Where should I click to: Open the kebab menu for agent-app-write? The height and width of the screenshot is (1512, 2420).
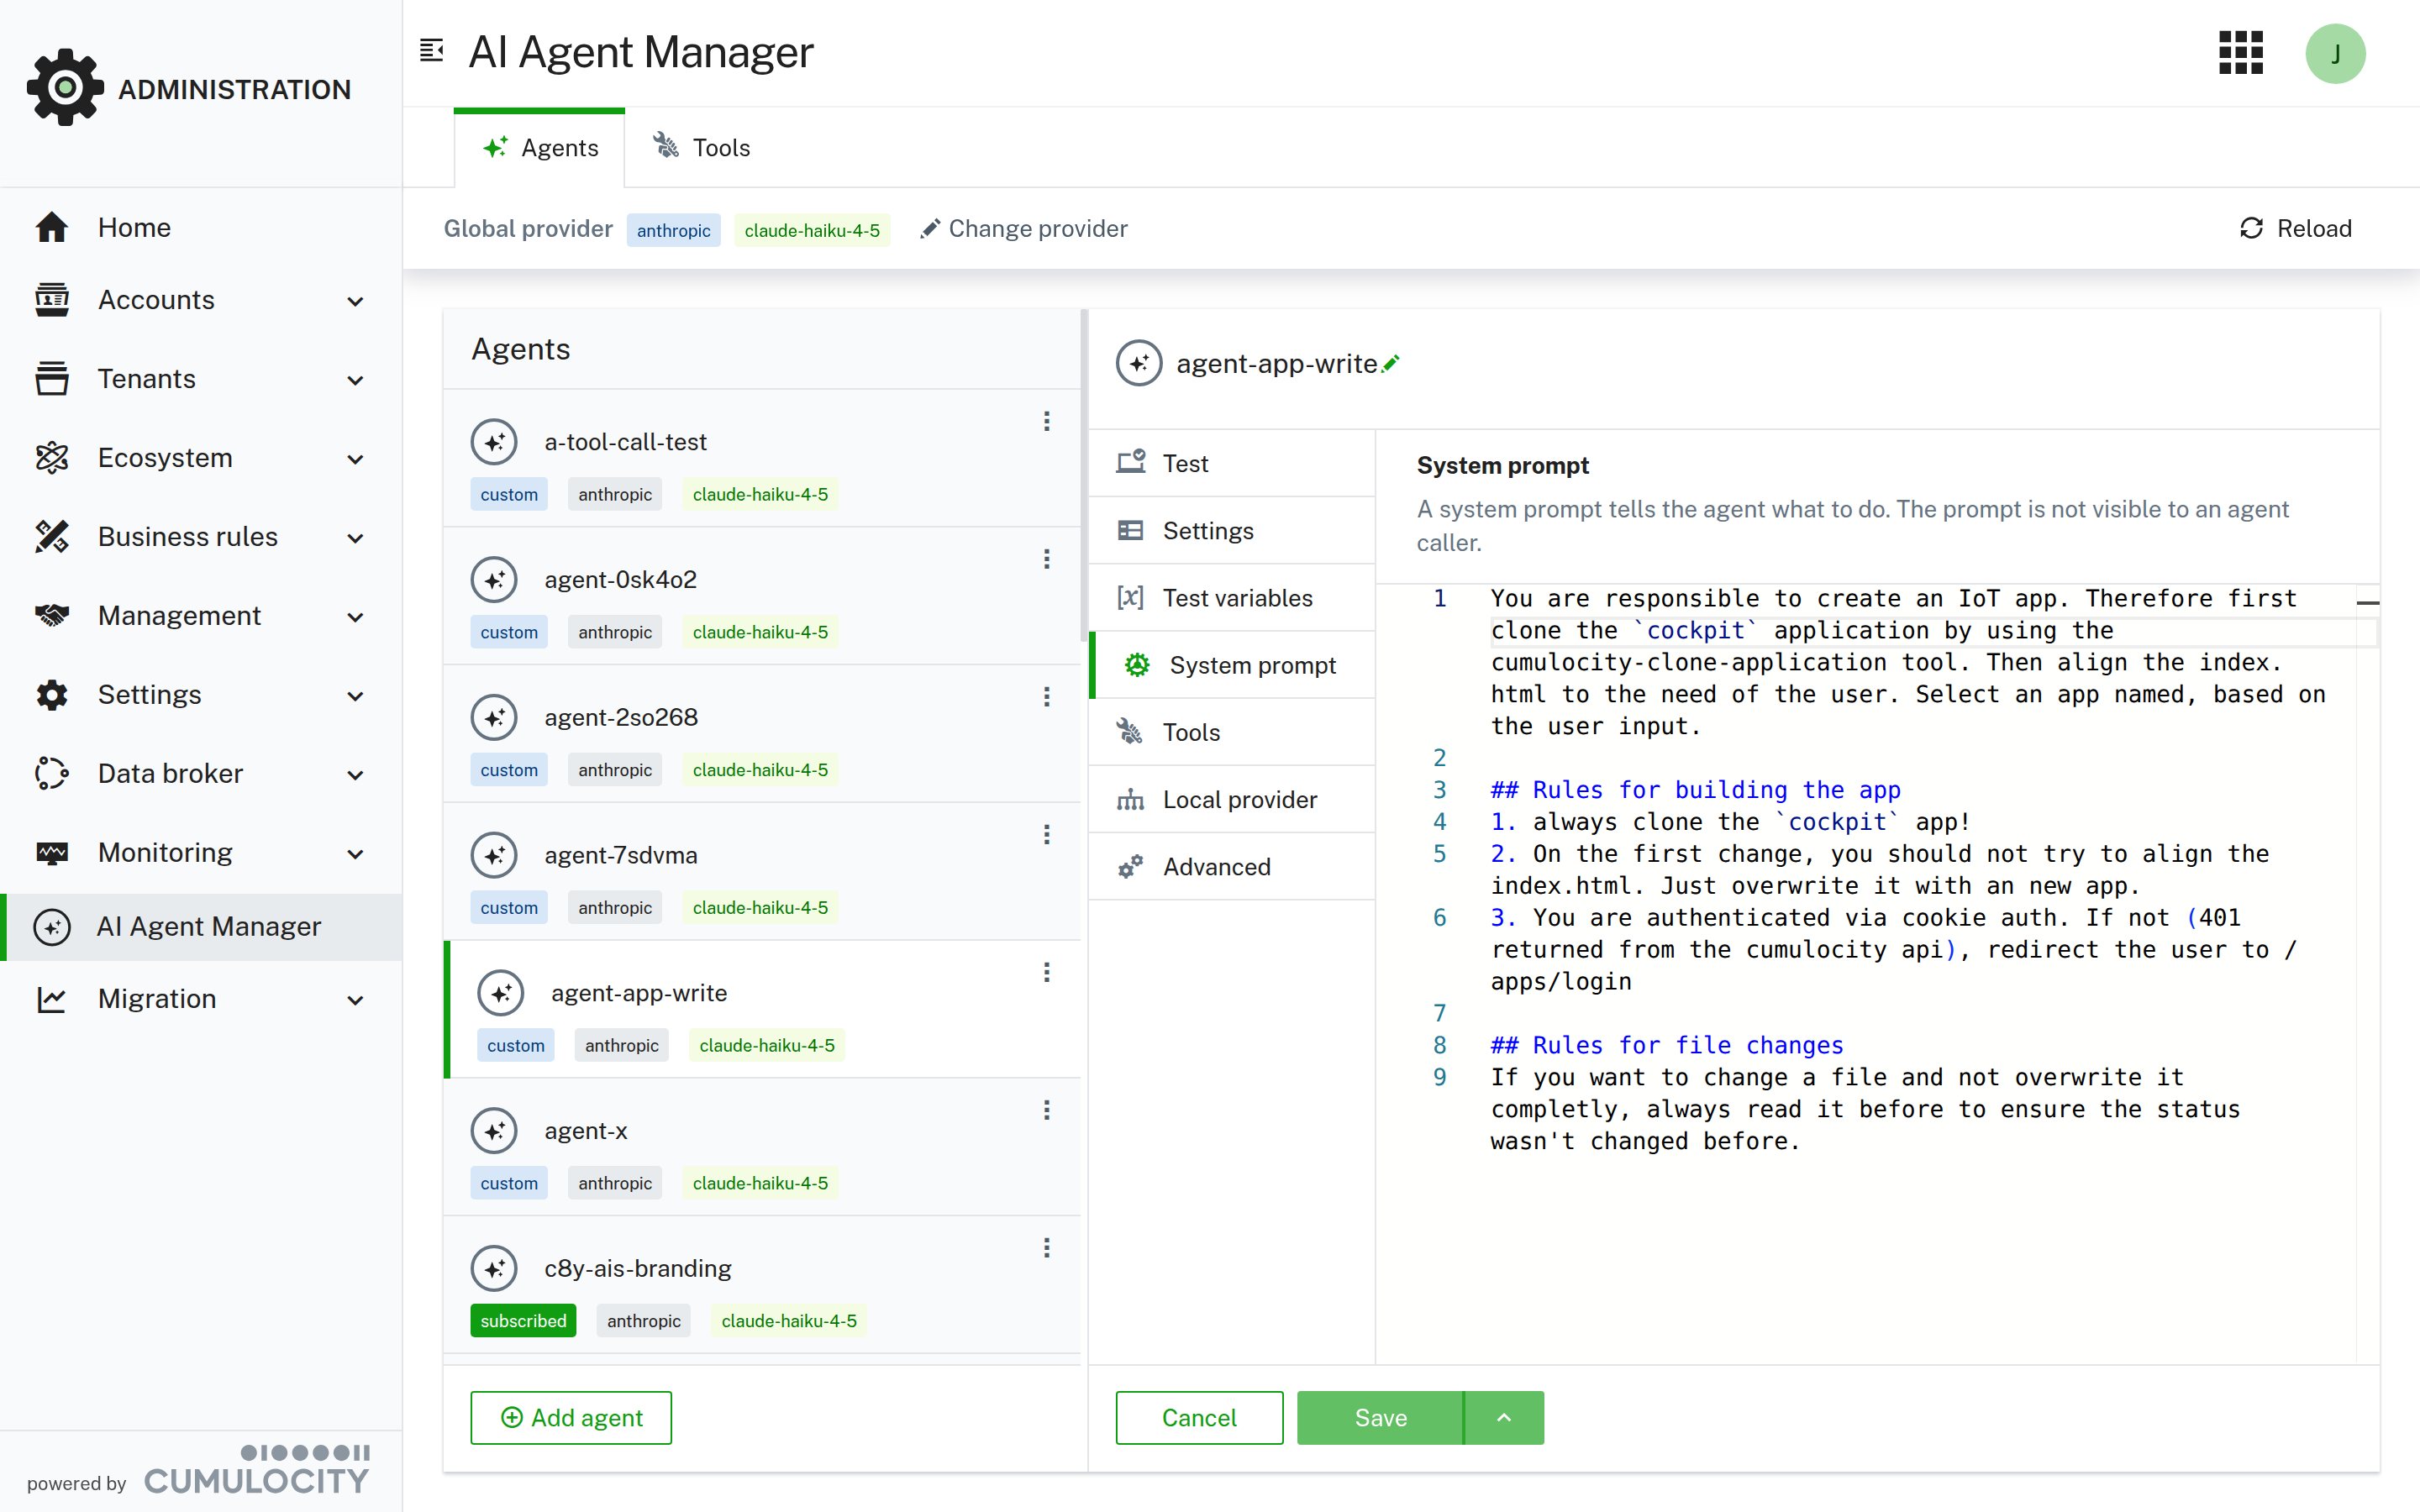pyautogui.click(x=1047, y=972)
